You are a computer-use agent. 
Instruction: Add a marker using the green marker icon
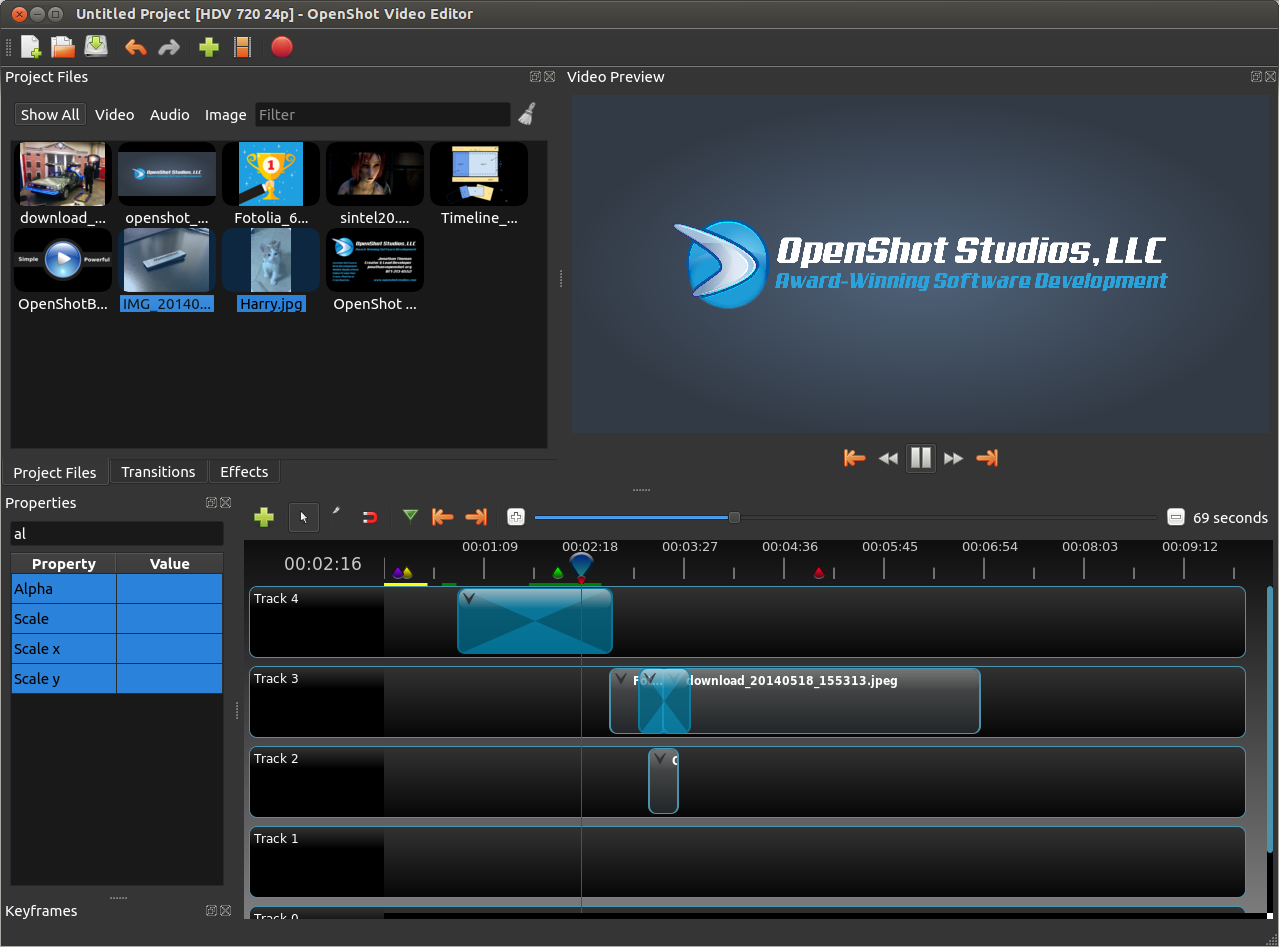click(x=410, y=517)
